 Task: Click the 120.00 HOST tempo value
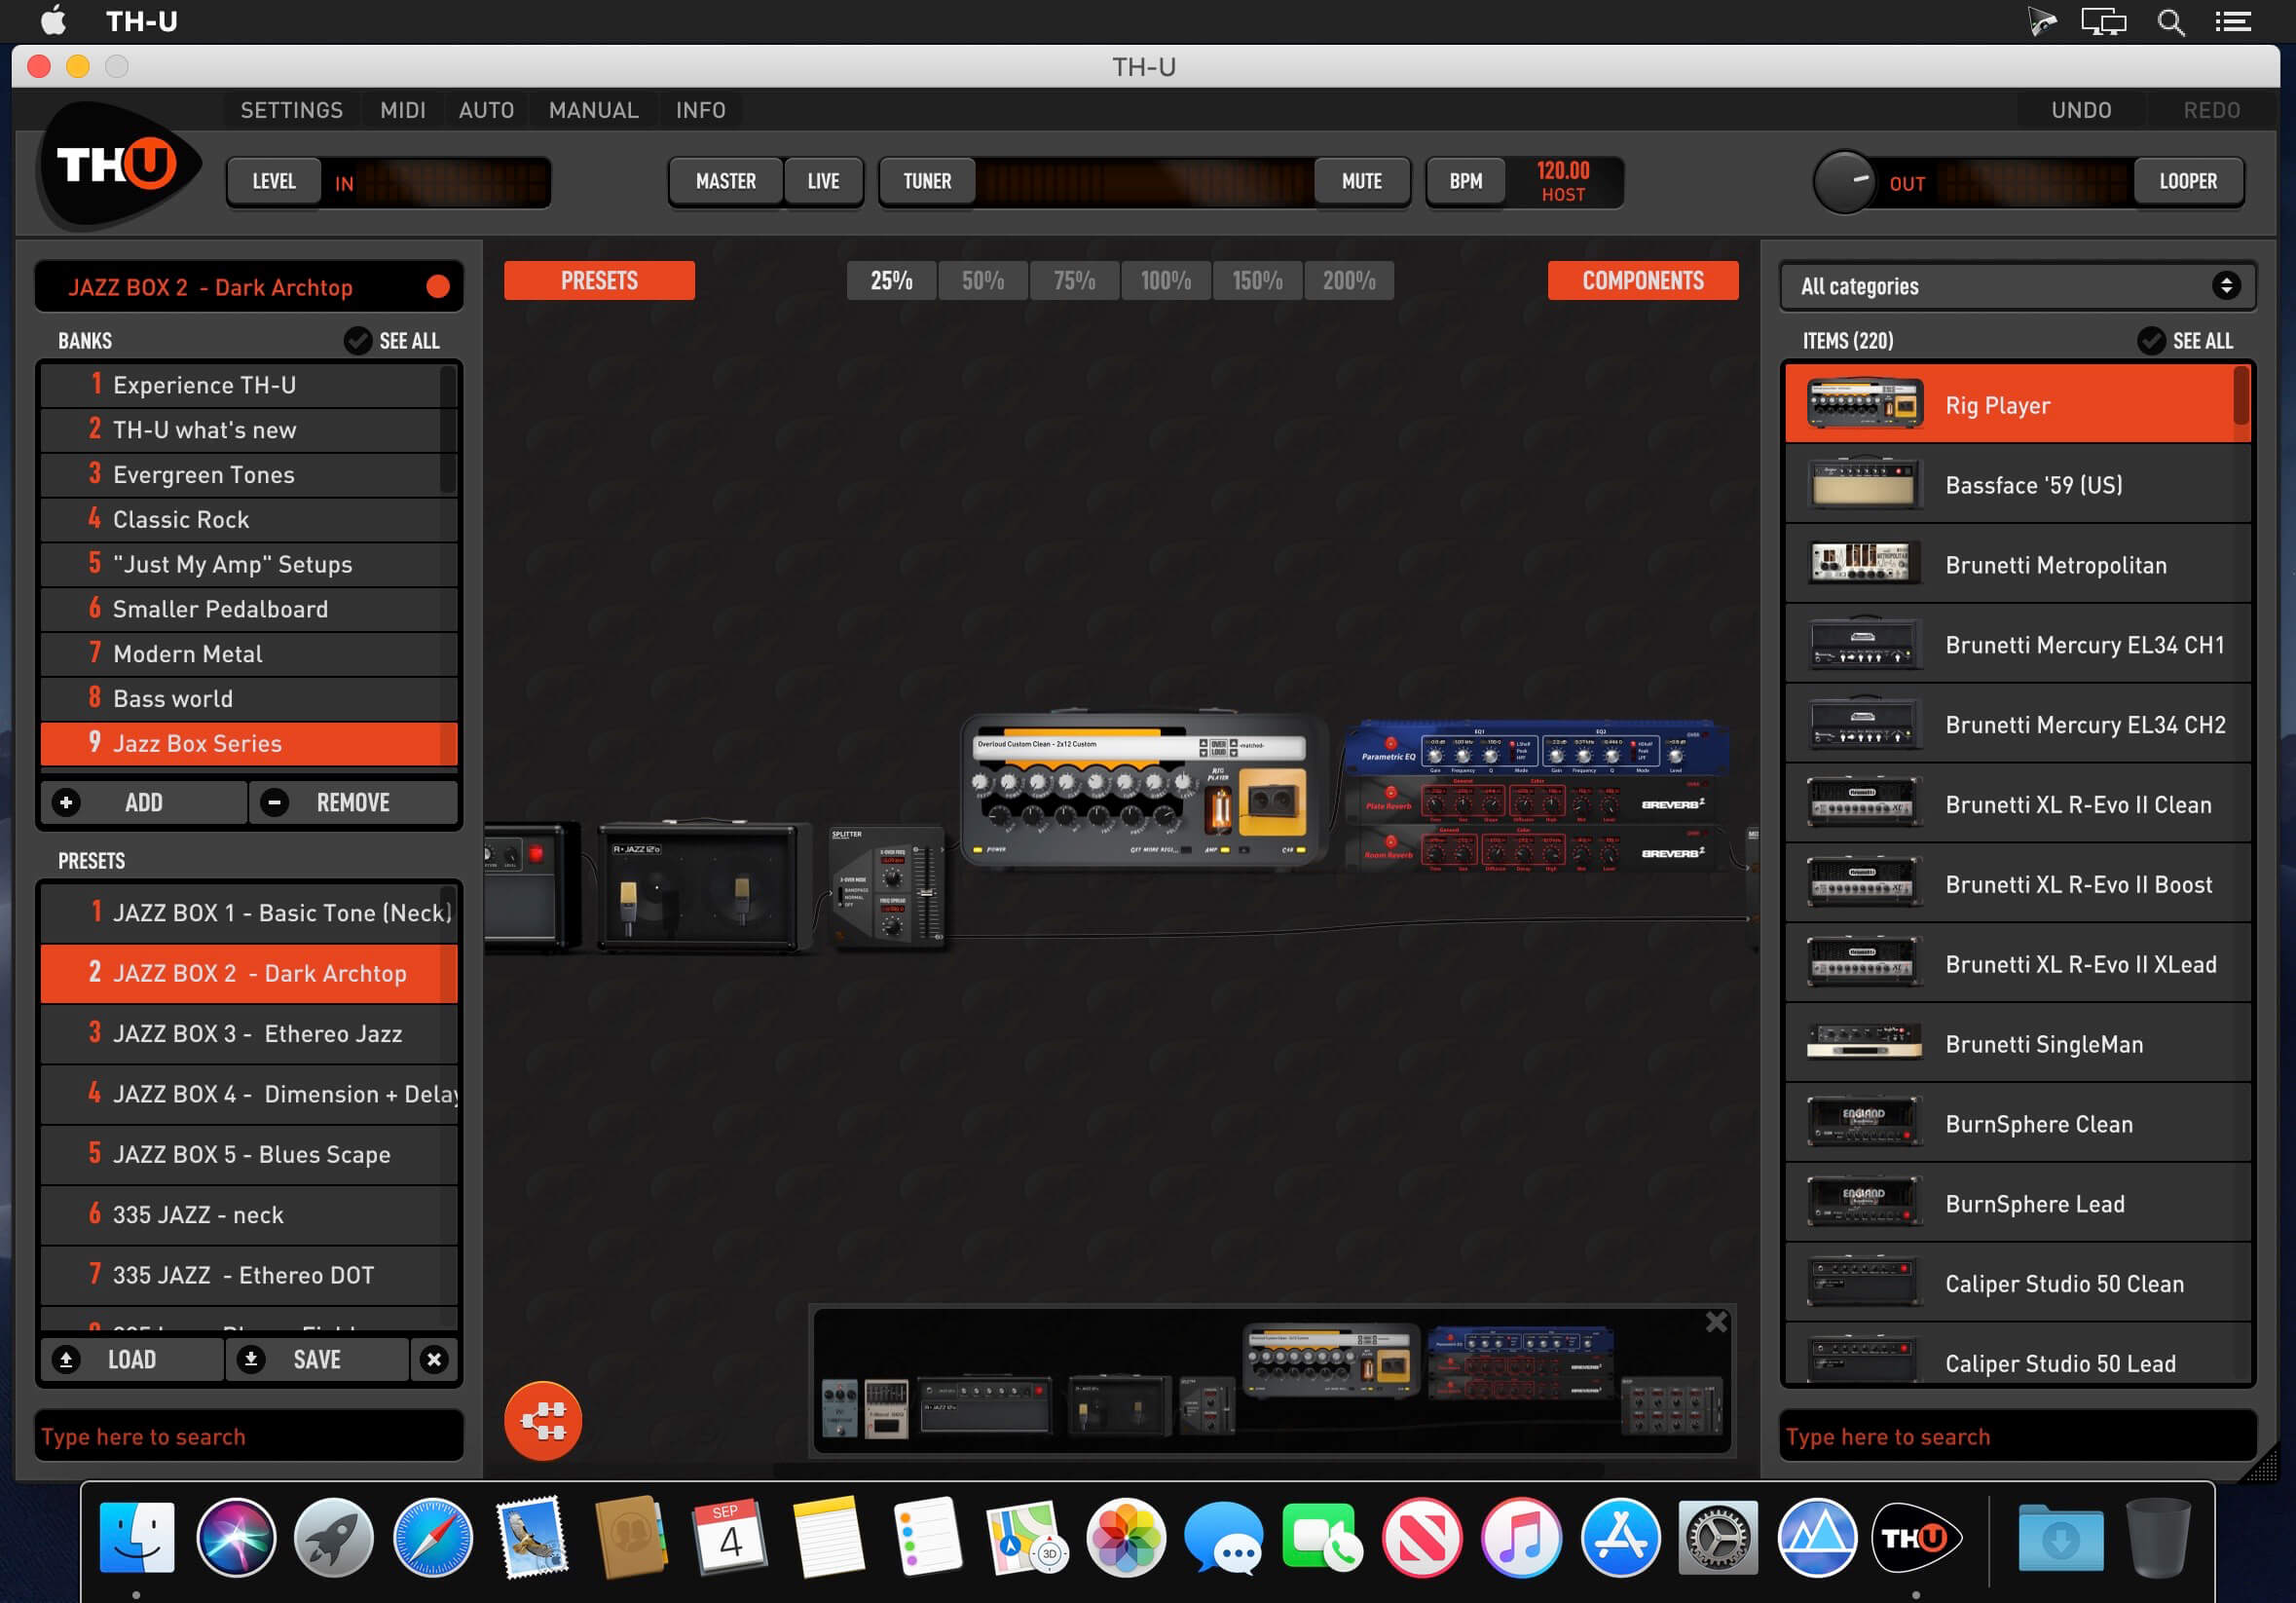tap(1562, 181)
